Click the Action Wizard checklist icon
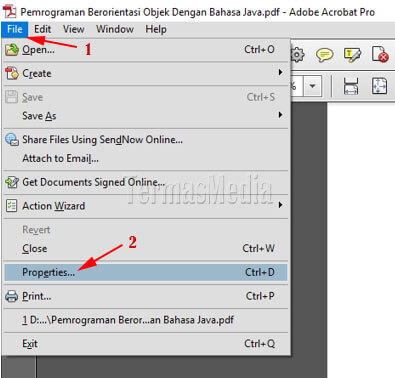 tap(12, 206)
